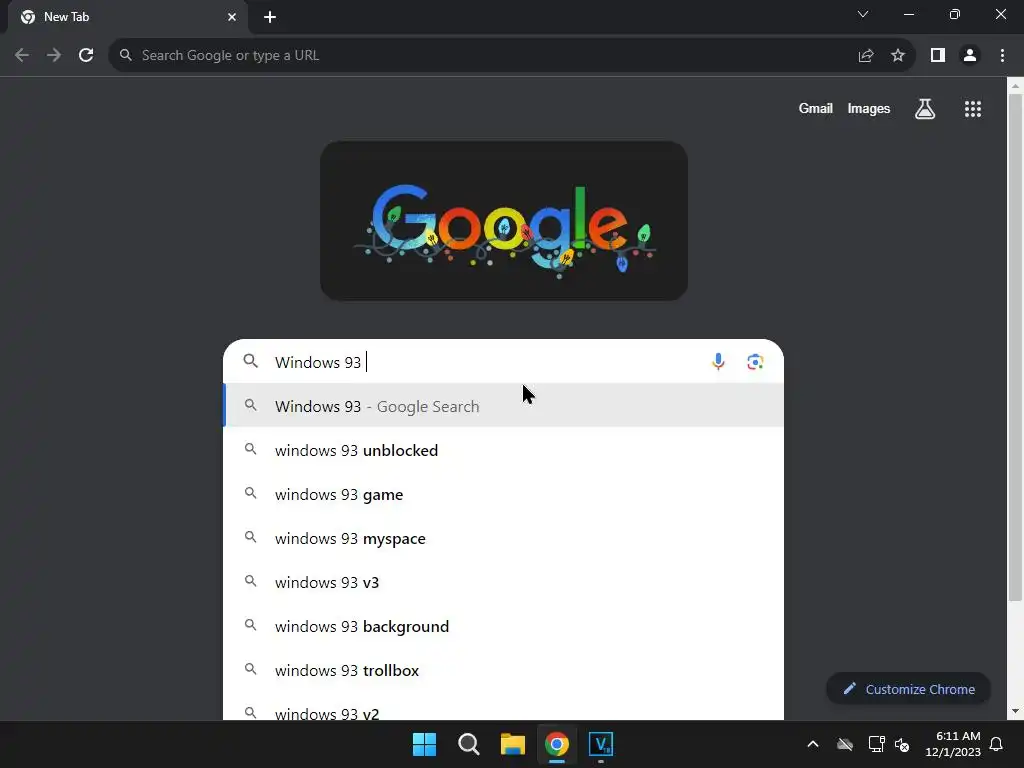Click the Customize Chrome button

908,689
